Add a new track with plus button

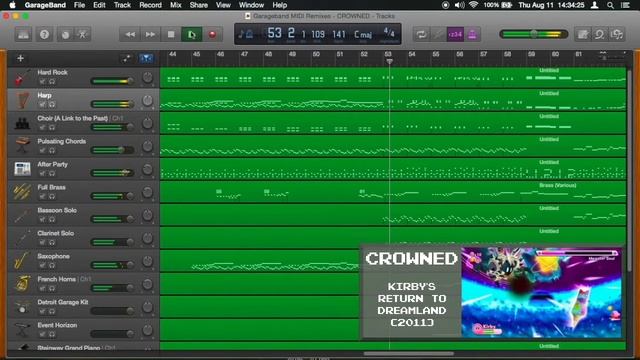click(x=20, y=58)
